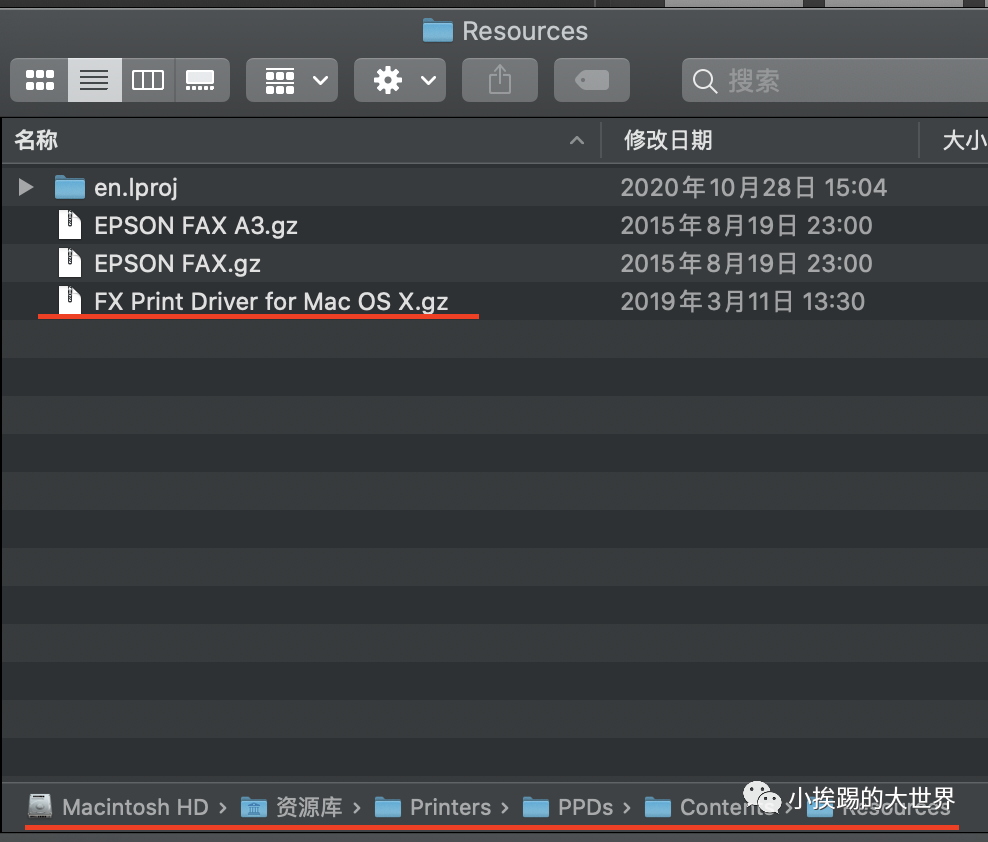988x842 pixels.
Task: Click Contents in the path bar
Action: pos(728,807)
